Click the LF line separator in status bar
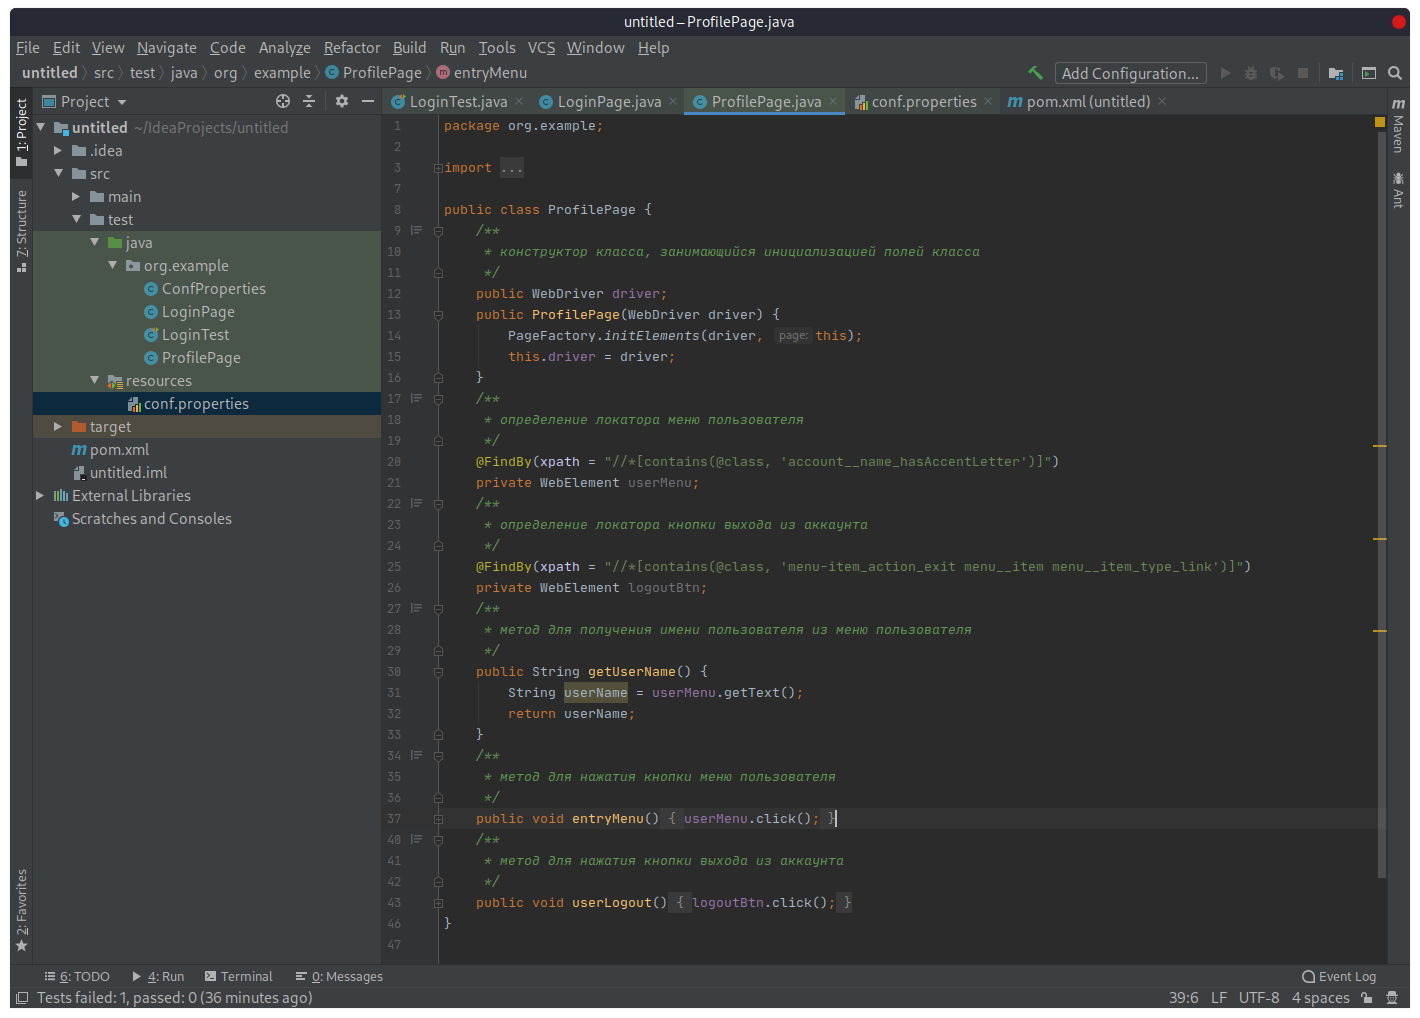 pos(1219,997)
